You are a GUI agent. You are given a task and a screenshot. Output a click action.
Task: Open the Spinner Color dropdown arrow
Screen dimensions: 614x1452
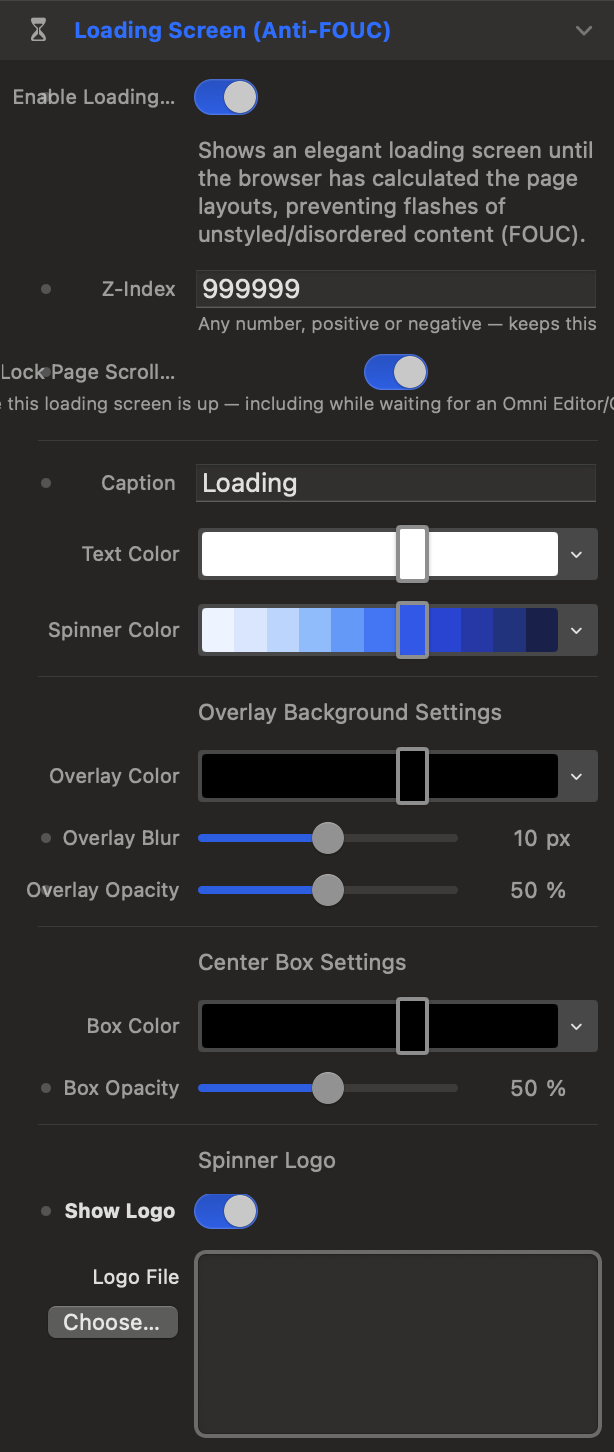pos(576,630)
